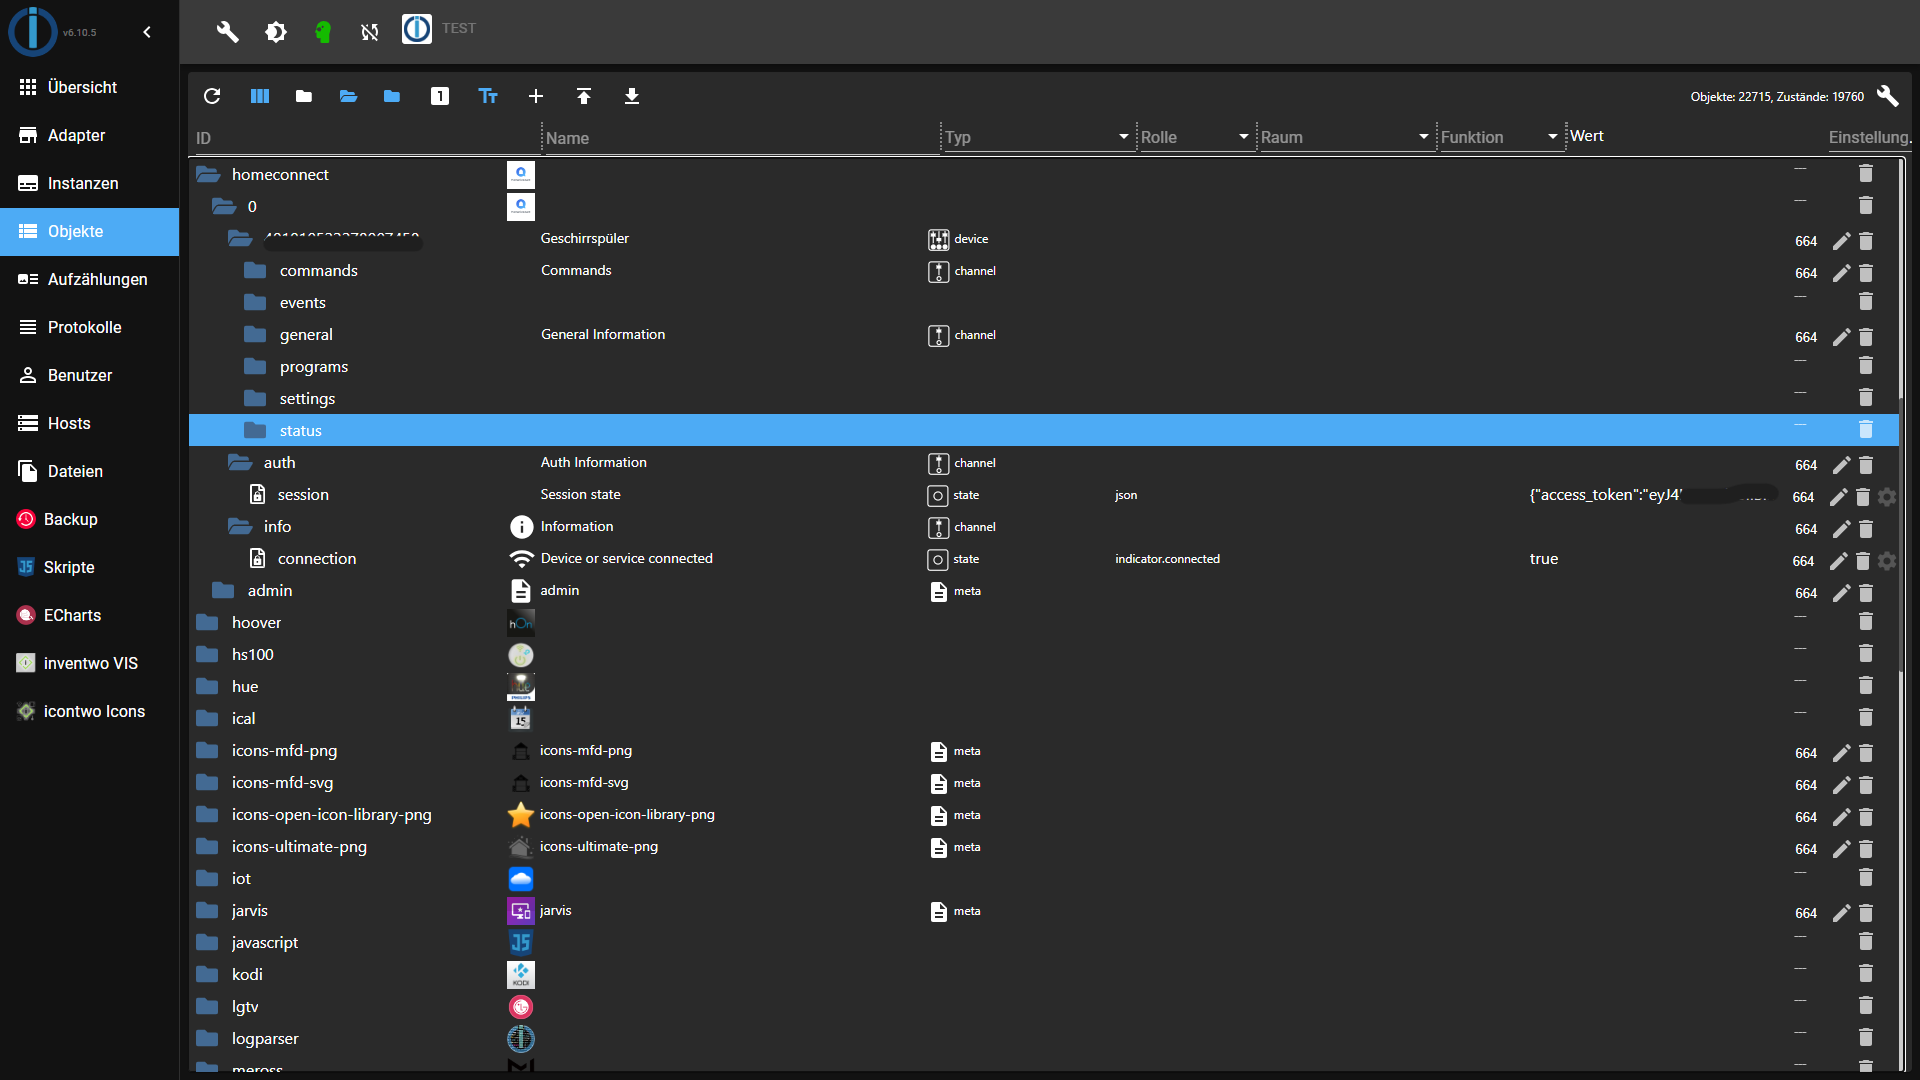
Task: Click the upload objects icon
Action: pyautogui.click(x=584, y=96)
